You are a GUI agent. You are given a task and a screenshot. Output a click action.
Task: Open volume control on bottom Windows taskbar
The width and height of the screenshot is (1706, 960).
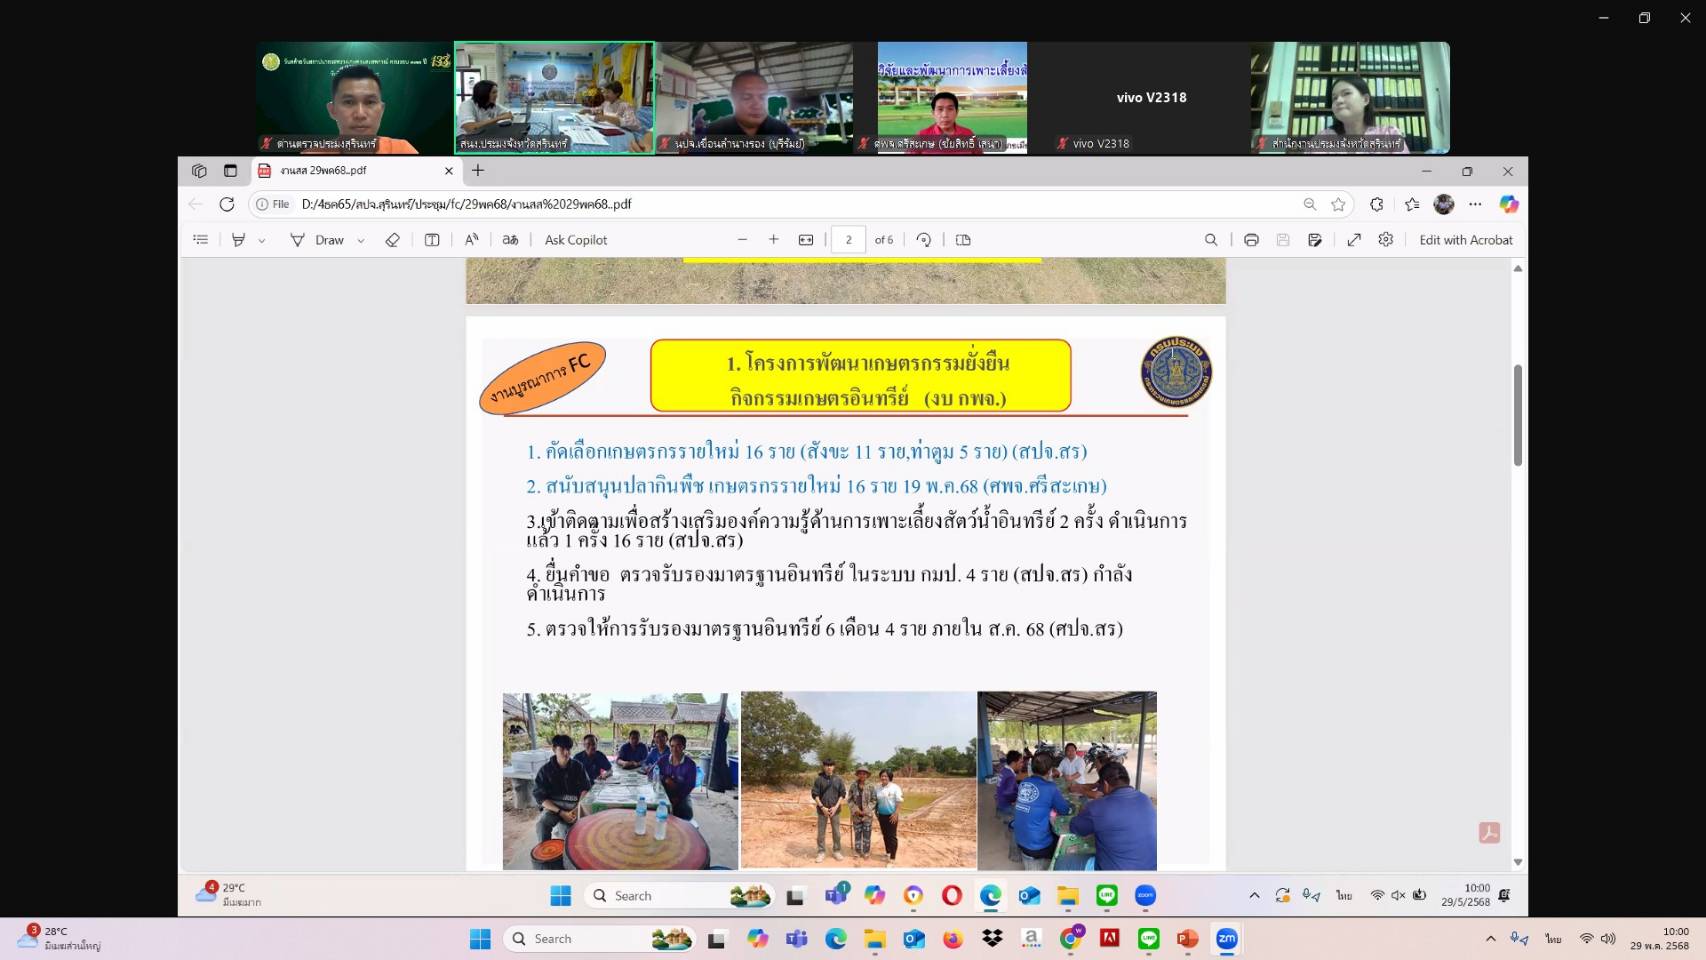tap(1608, 939)
